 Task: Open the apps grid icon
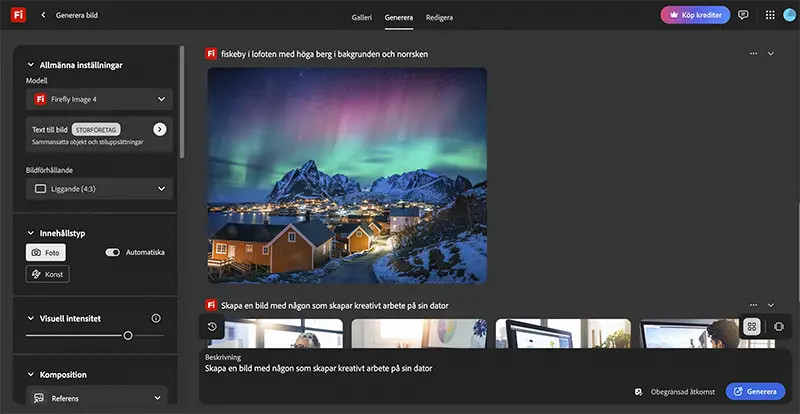[770, 15]
